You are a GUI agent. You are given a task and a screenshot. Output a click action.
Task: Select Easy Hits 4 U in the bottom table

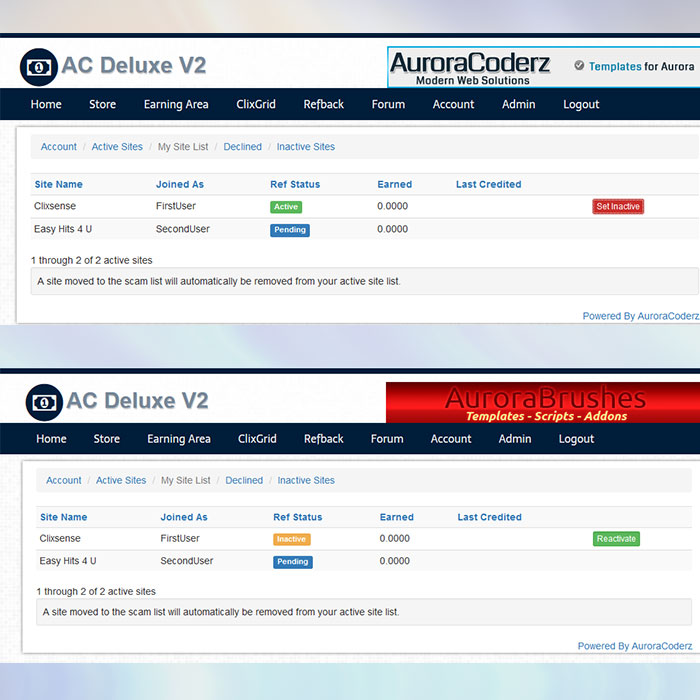pyautogui.click(x=68, y=561)
